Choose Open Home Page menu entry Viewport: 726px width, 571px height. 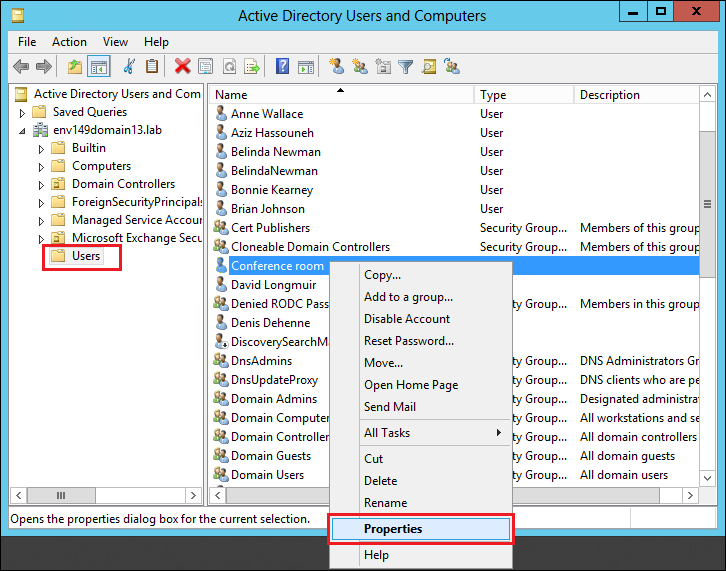point(421,385)
